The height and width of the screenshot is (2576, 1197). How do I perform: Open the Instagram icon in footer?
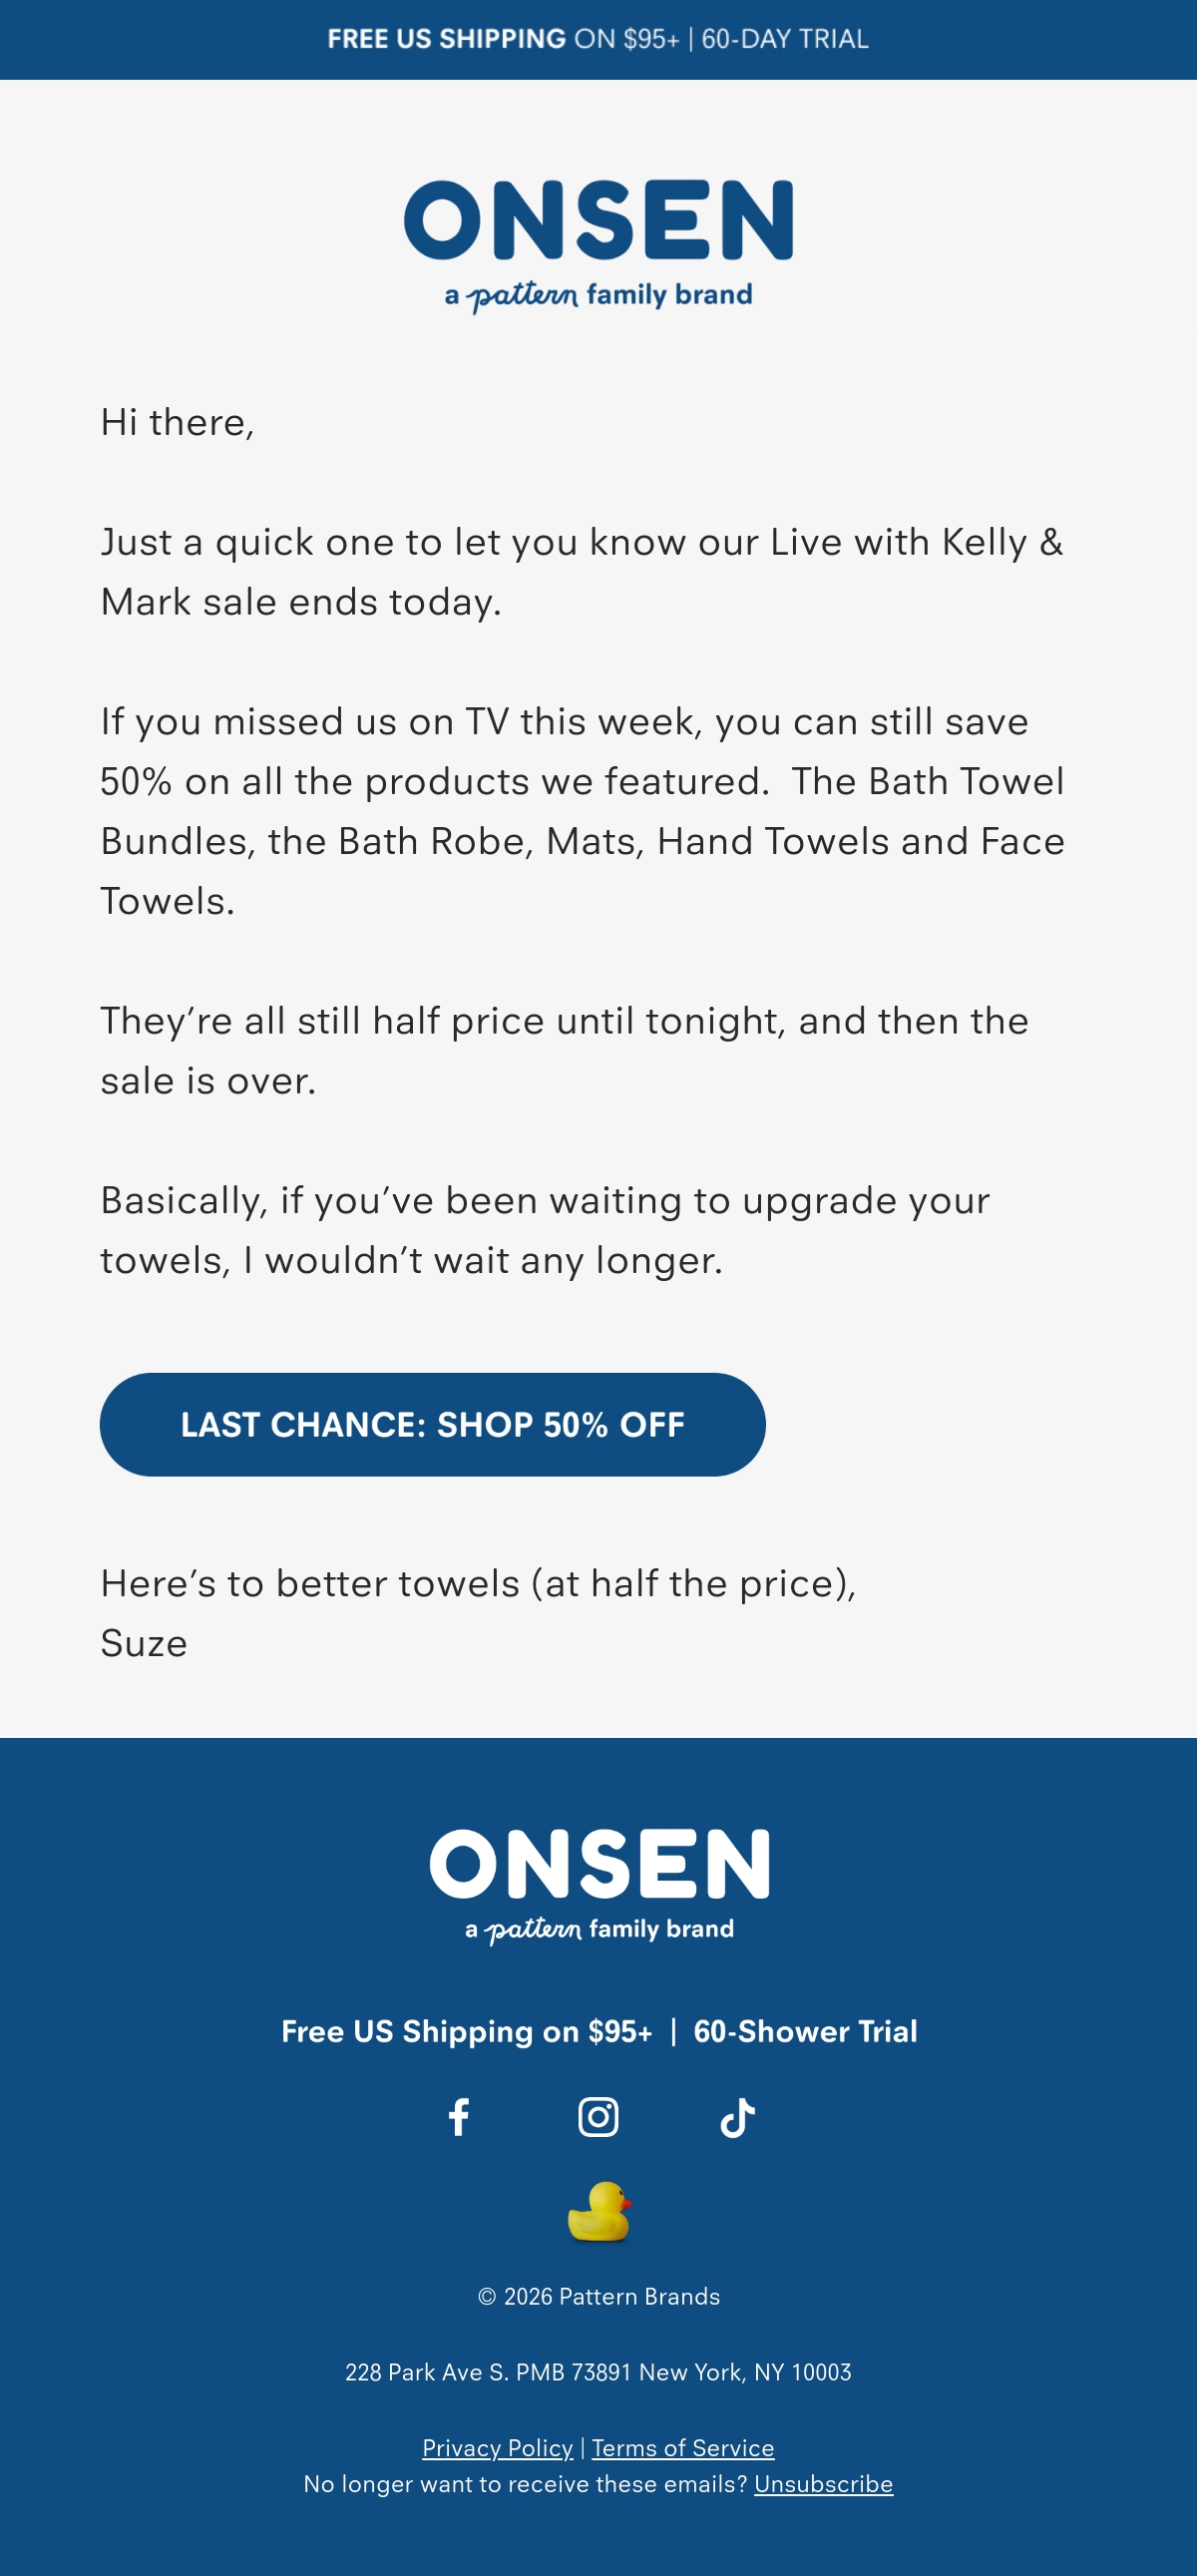pyautogui.click(x=598, y=2117)
